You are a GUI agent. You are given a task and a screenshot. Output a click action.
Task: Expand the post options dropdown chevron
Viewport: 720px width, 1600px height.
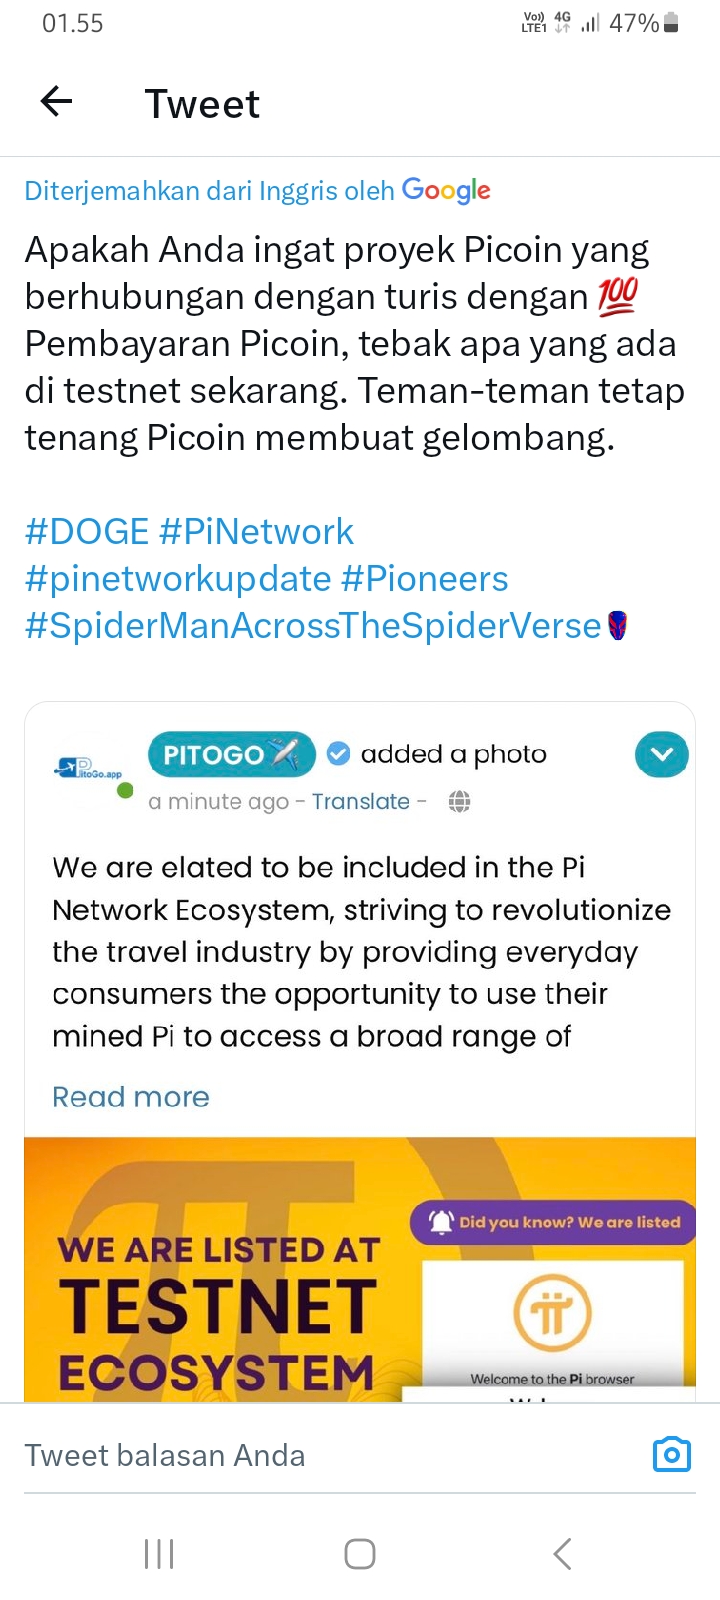coord(661,755)
